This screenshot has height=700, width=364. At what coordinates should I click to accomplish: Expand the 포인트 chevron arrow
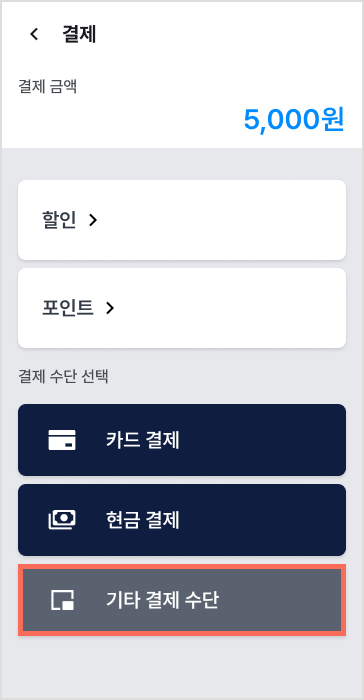110,308
